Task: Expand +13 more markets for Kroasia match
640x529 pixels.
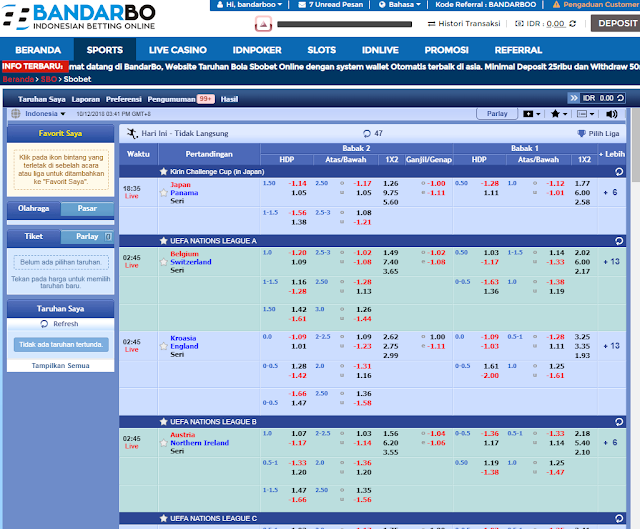Action: pyautogui.click(x=611, y=346)
